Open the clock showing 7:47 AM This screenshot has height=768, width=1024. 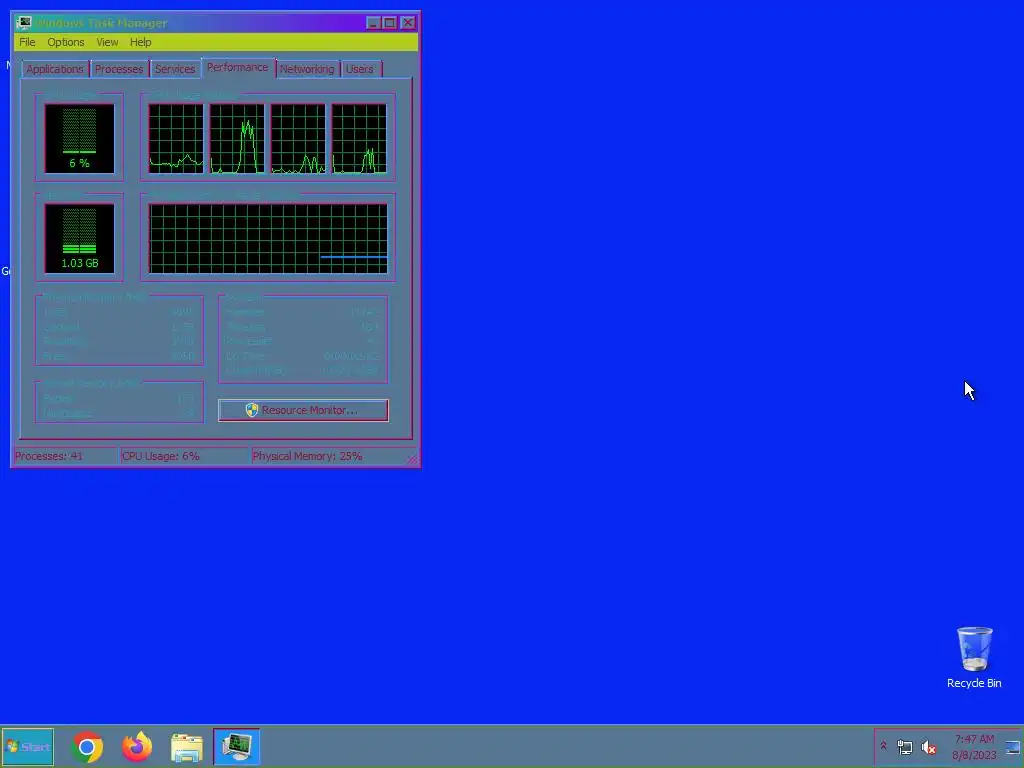(x=974, y=747)
